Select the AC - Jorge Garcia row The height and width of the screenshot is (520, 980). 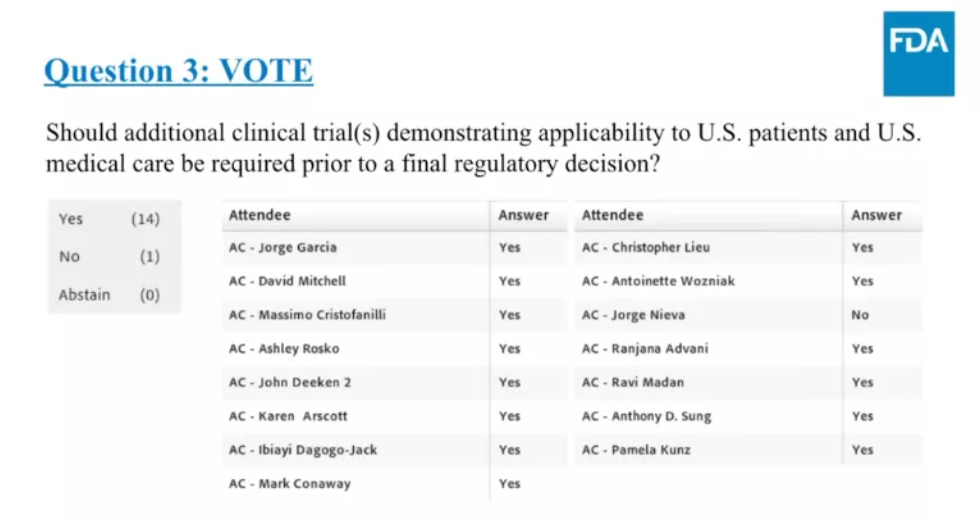pos(283,248)
